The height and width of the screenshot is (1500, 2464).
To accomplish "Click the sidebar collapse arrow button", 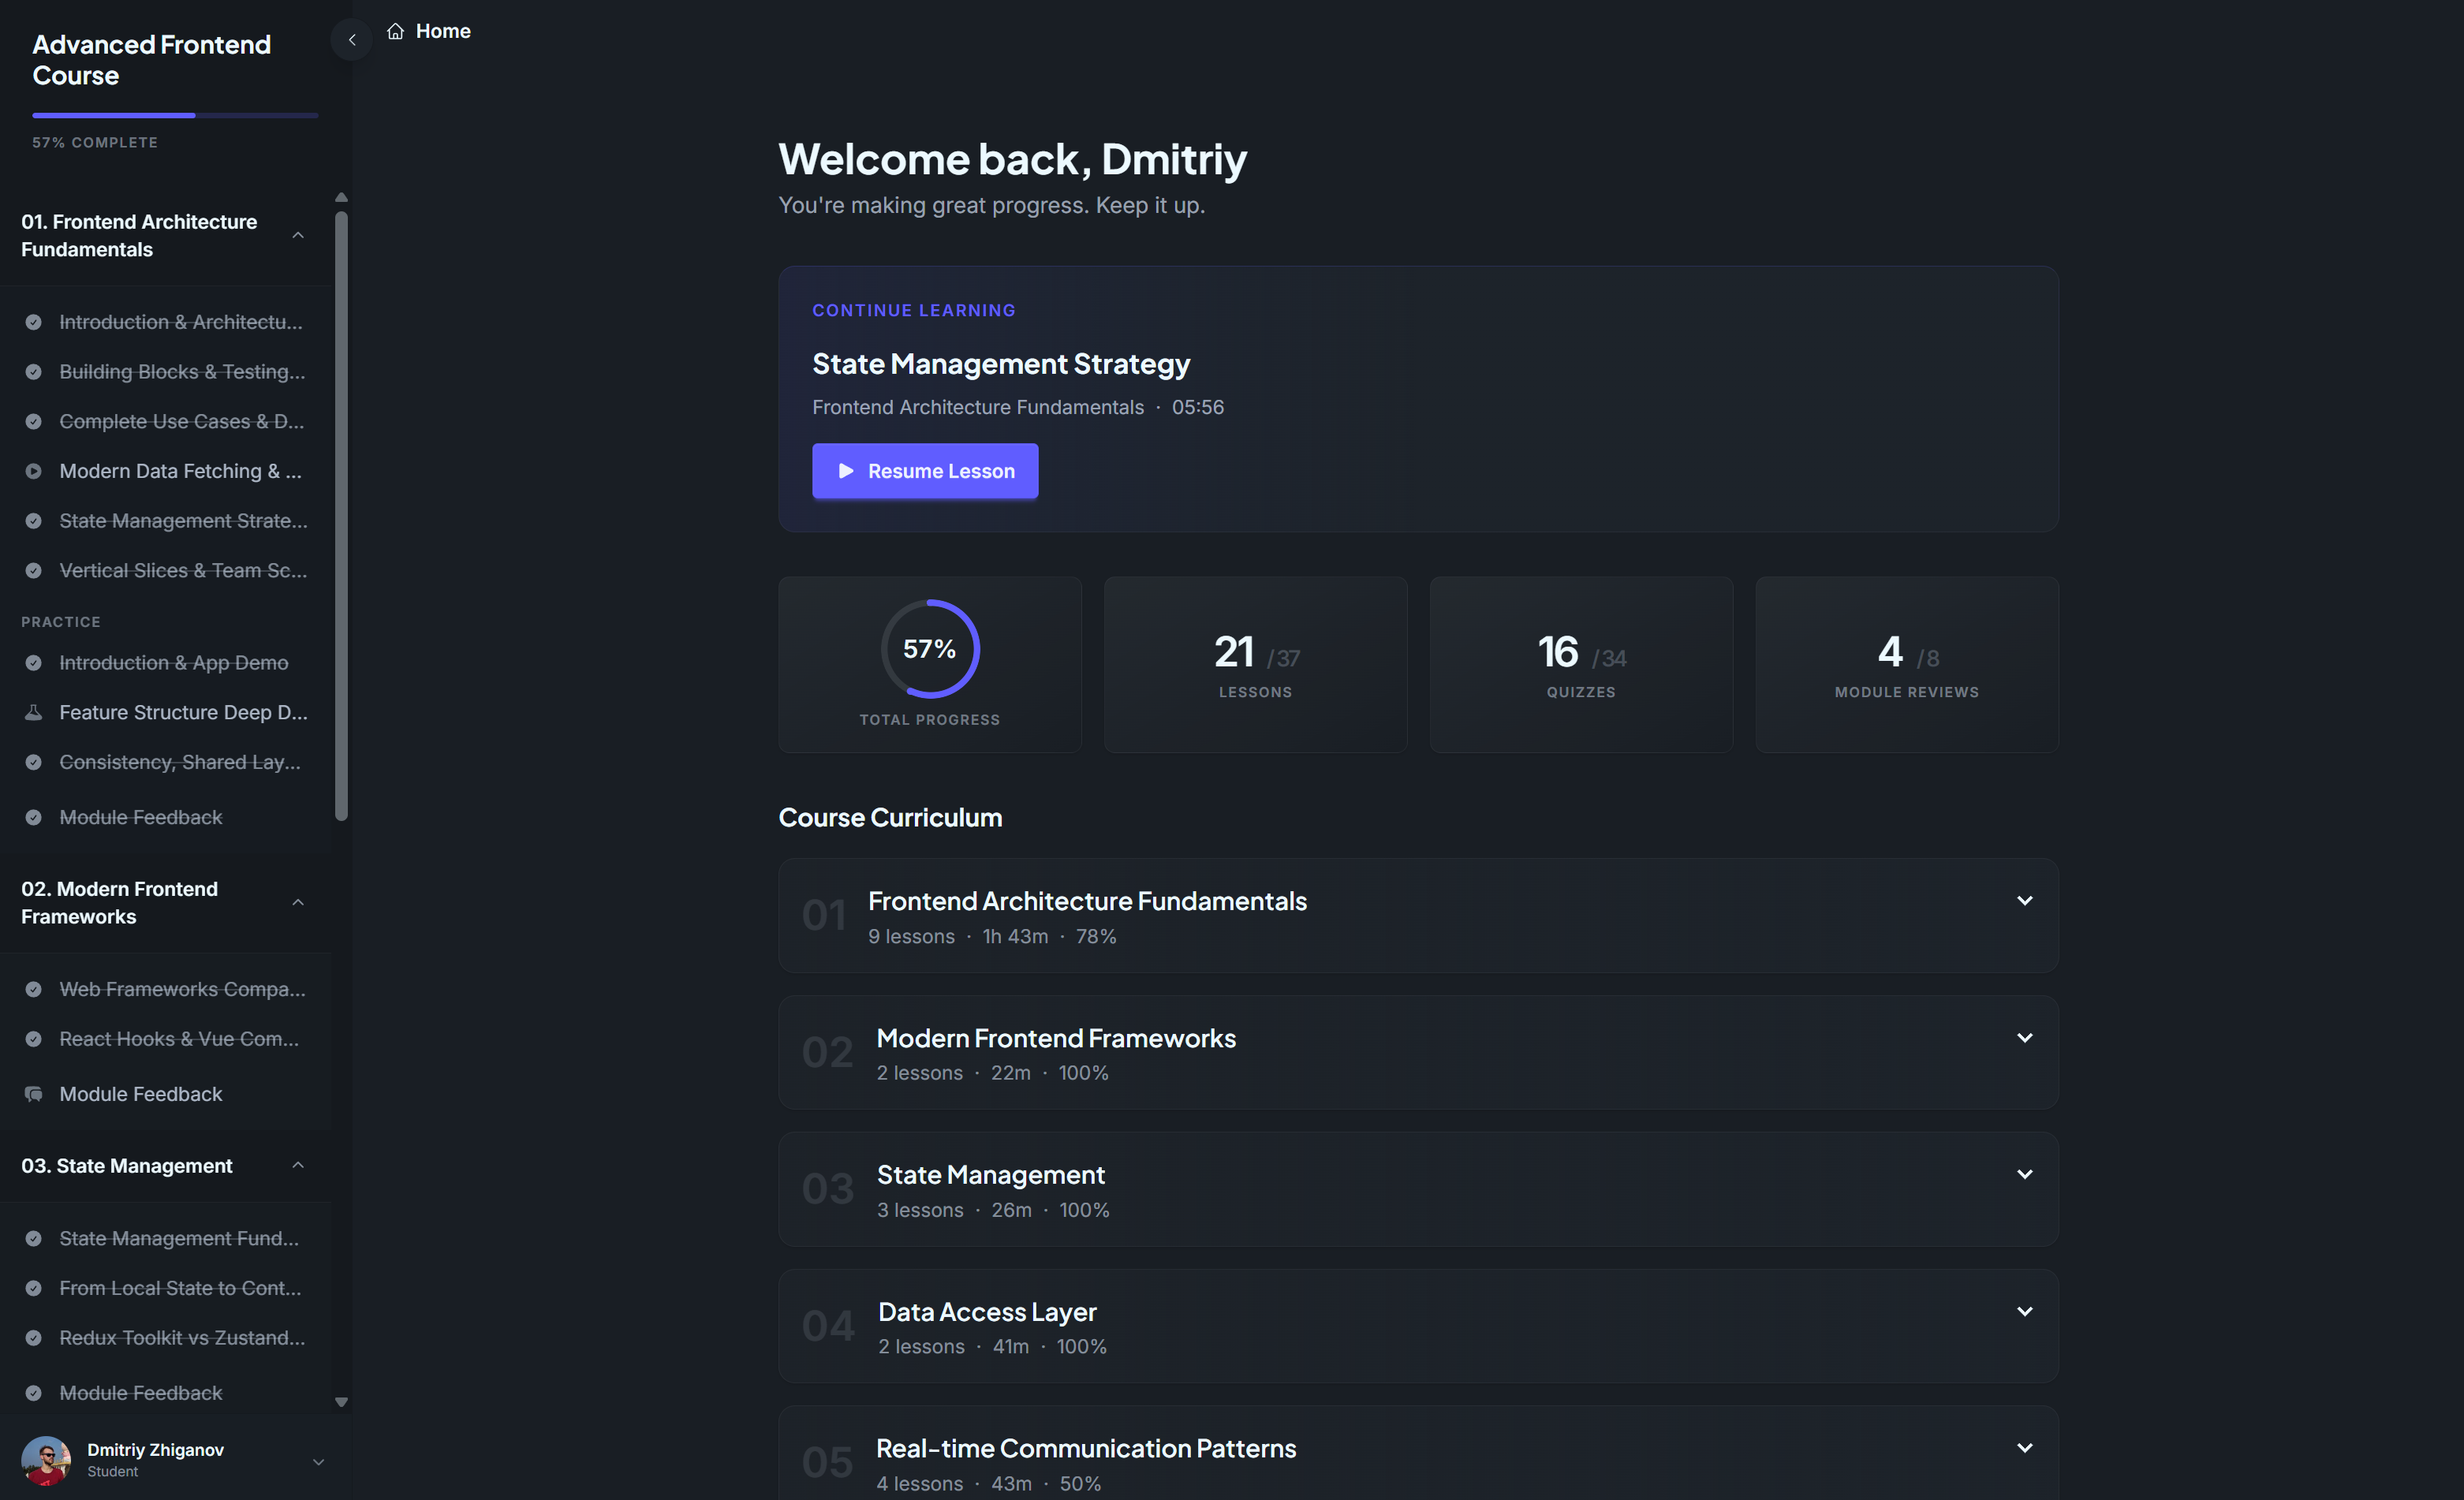I will tap(351, 40).
